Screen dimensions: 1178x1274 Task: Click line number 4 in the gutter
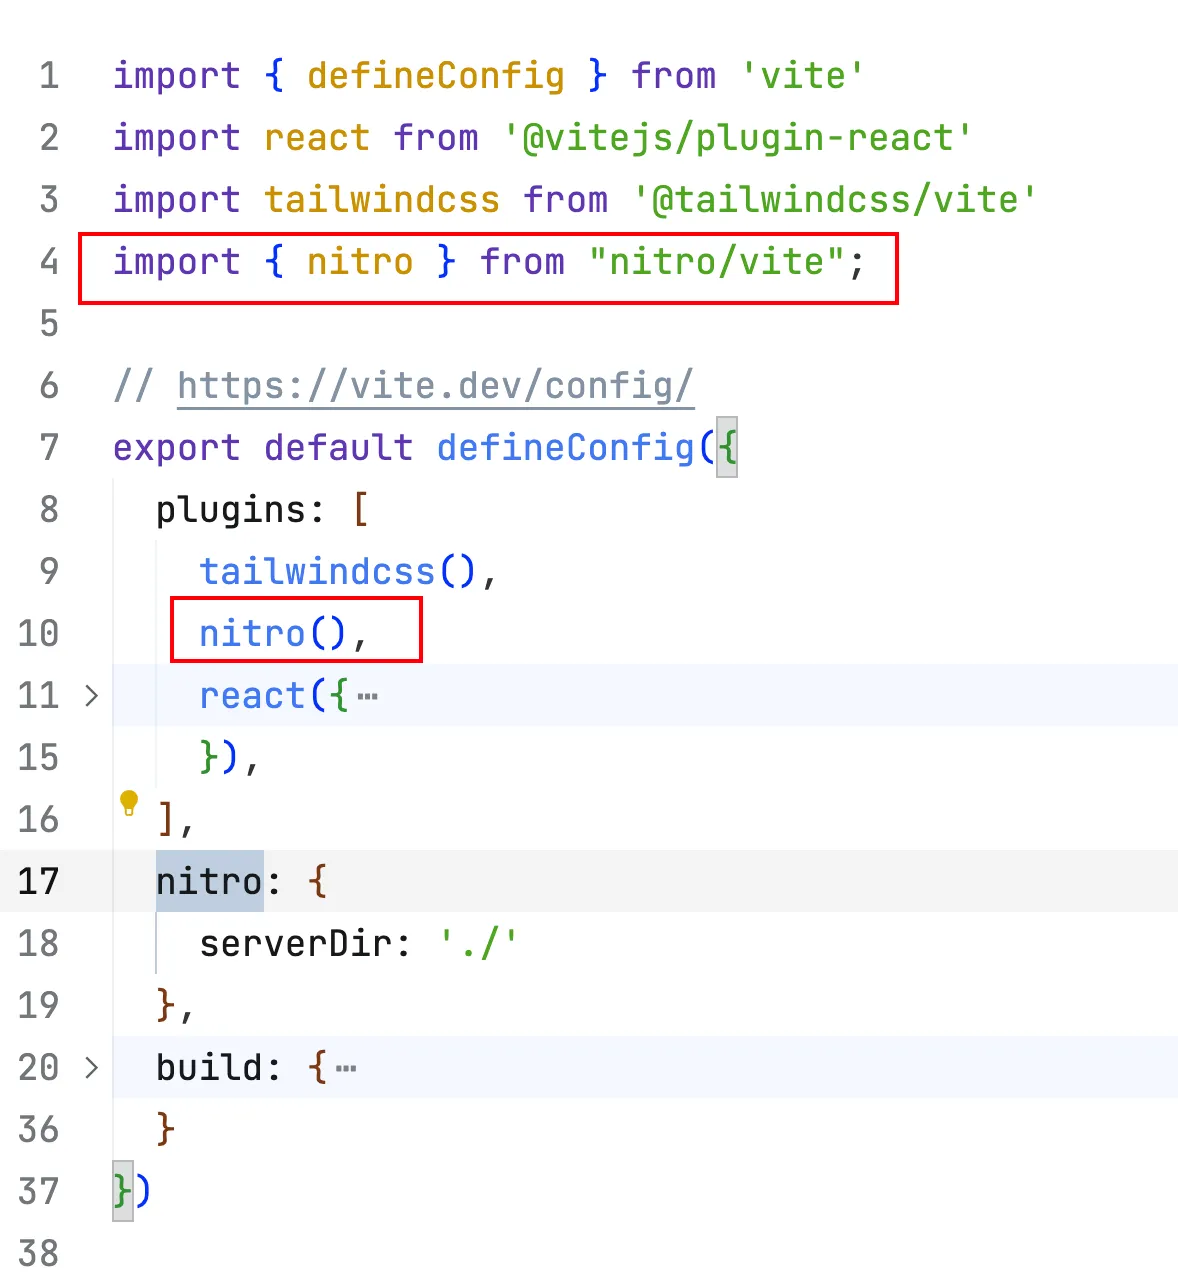[x=49, y=262]
